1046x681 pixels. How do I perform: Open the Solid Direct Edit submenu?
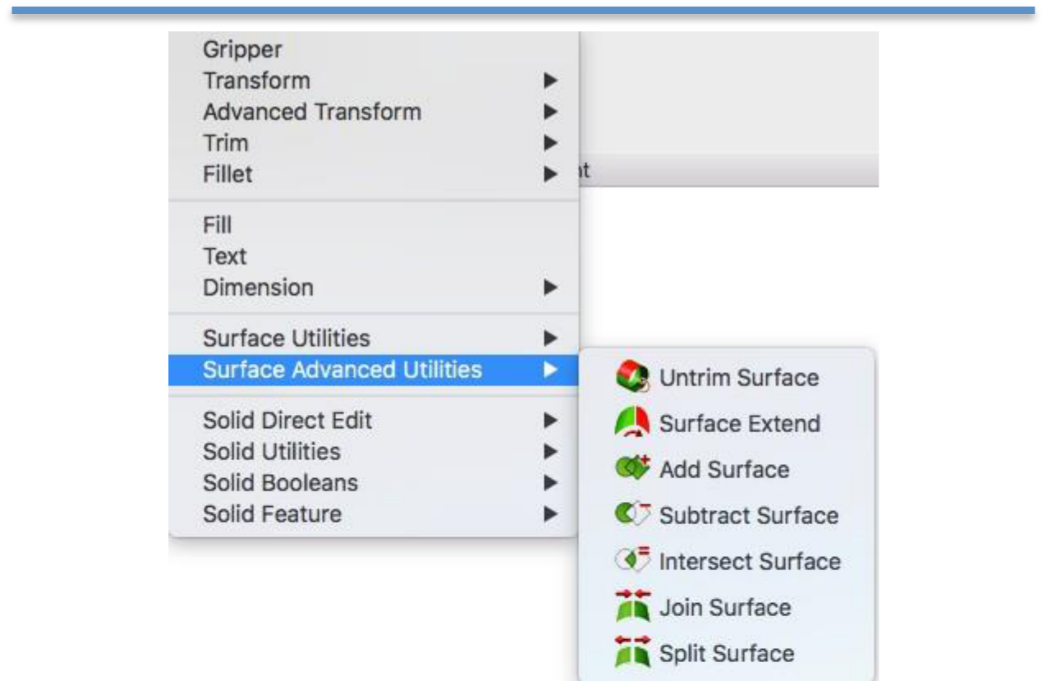point(287,421)
